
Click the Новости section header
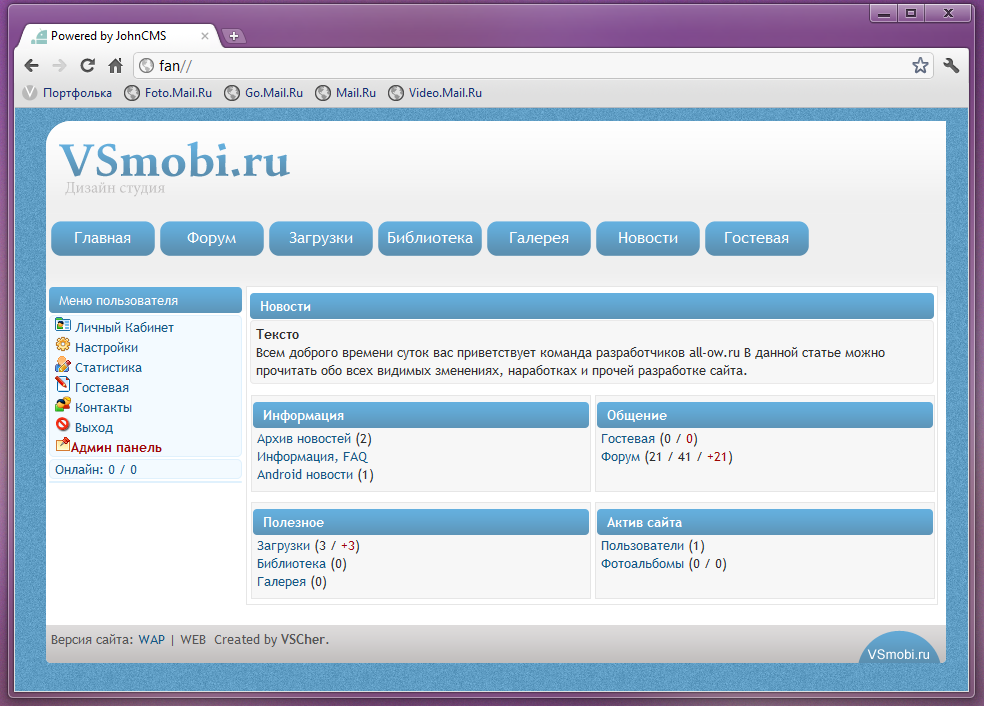[x=592, y=306]
